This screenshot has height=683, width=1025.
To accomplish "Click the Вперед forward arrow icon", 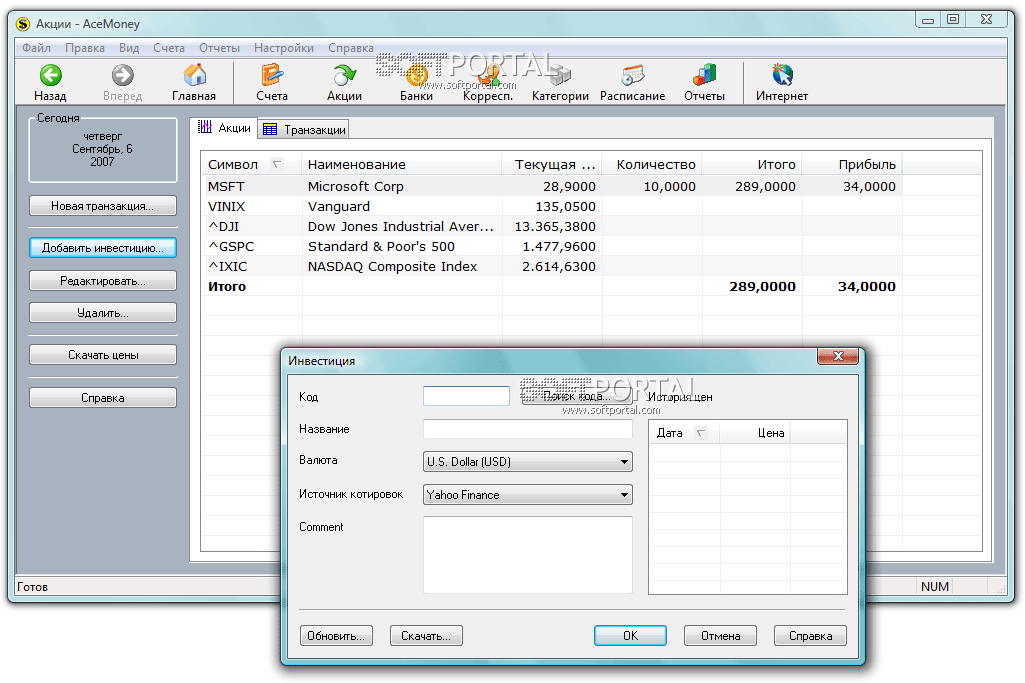I will point(122,76).
